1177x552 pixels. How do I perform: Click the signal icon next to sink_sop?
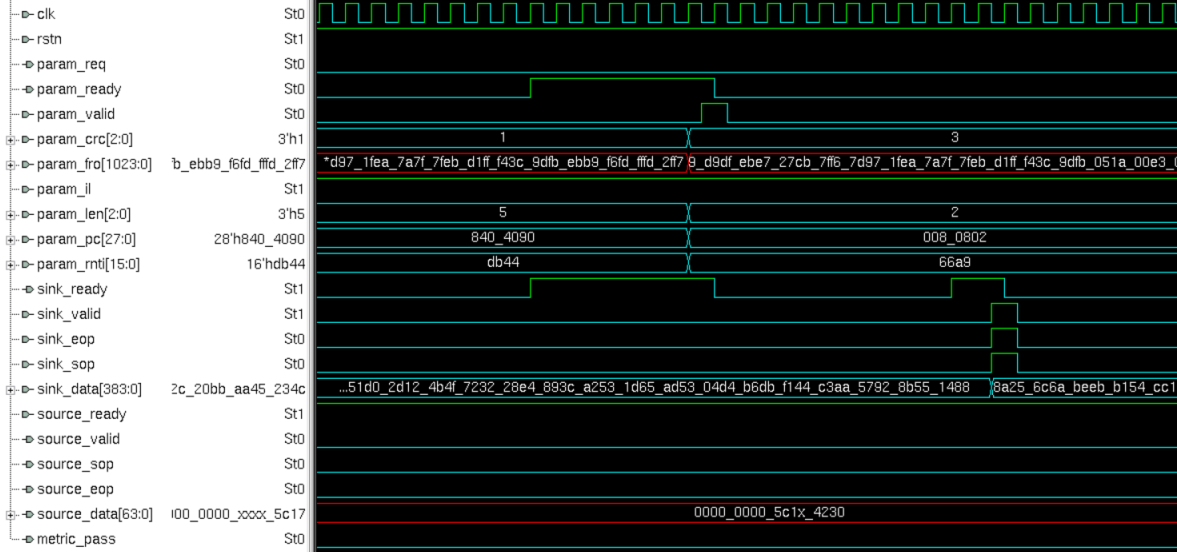[29, 364]
